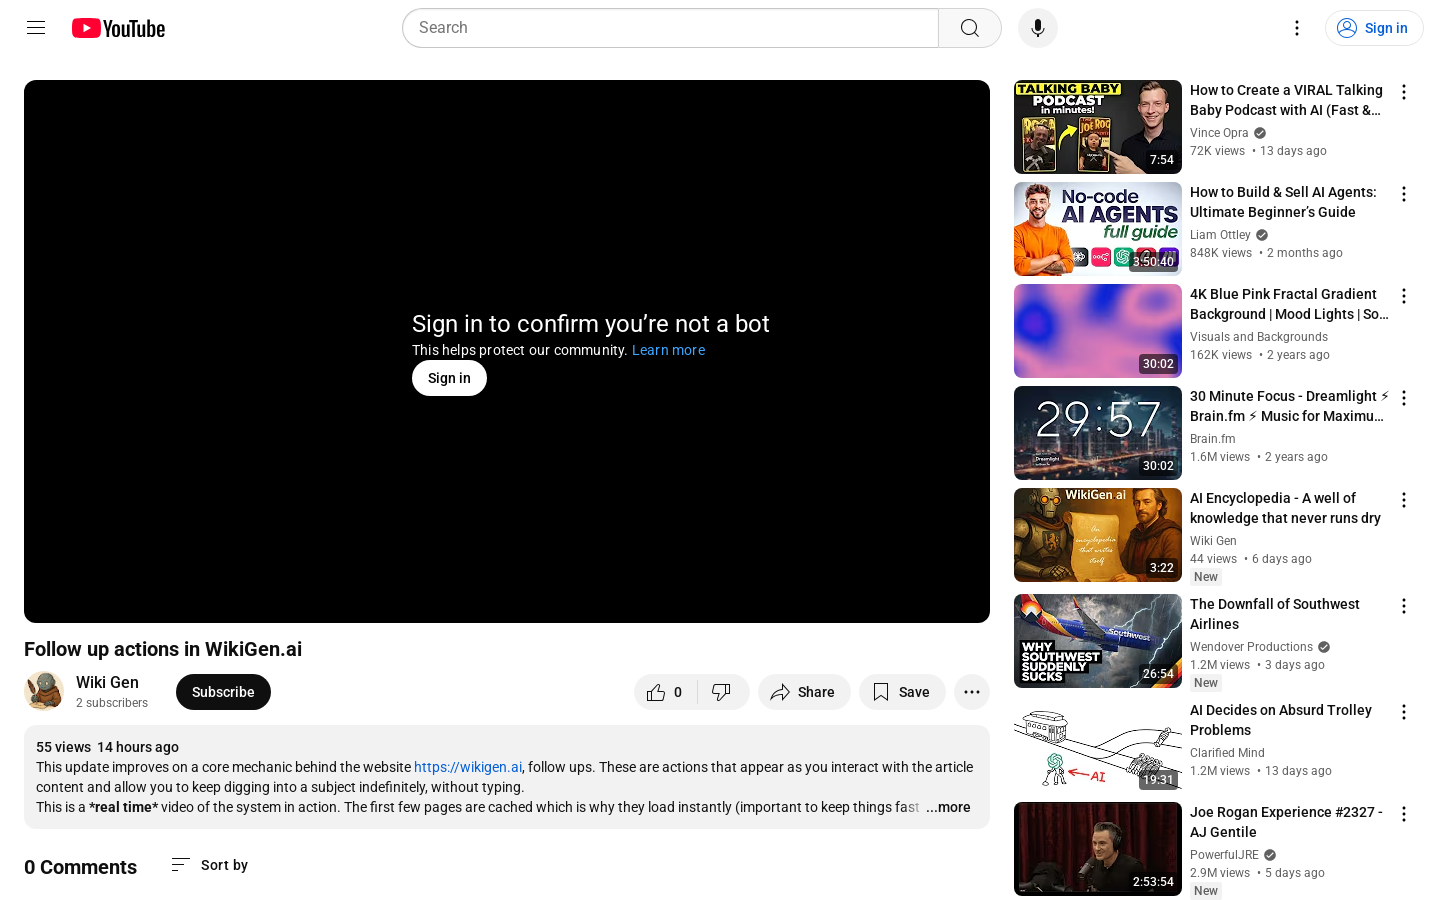This screenshot has height=900, width=1440.
Task: Click Sign in button inside the video player
Action: pyautogui.click(x=449, y=378)
